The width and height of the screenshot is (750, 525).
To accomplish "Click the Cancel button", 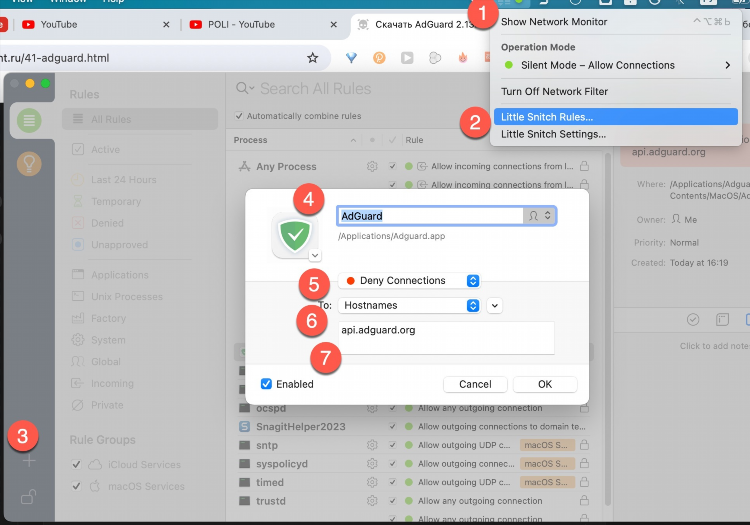I will click(x=475, y=384).
